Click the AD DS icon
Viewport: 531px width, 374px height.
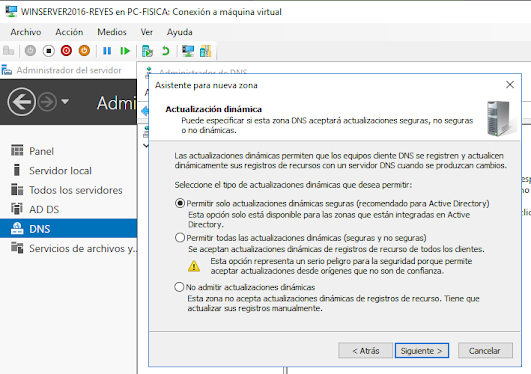pos(17,209)
